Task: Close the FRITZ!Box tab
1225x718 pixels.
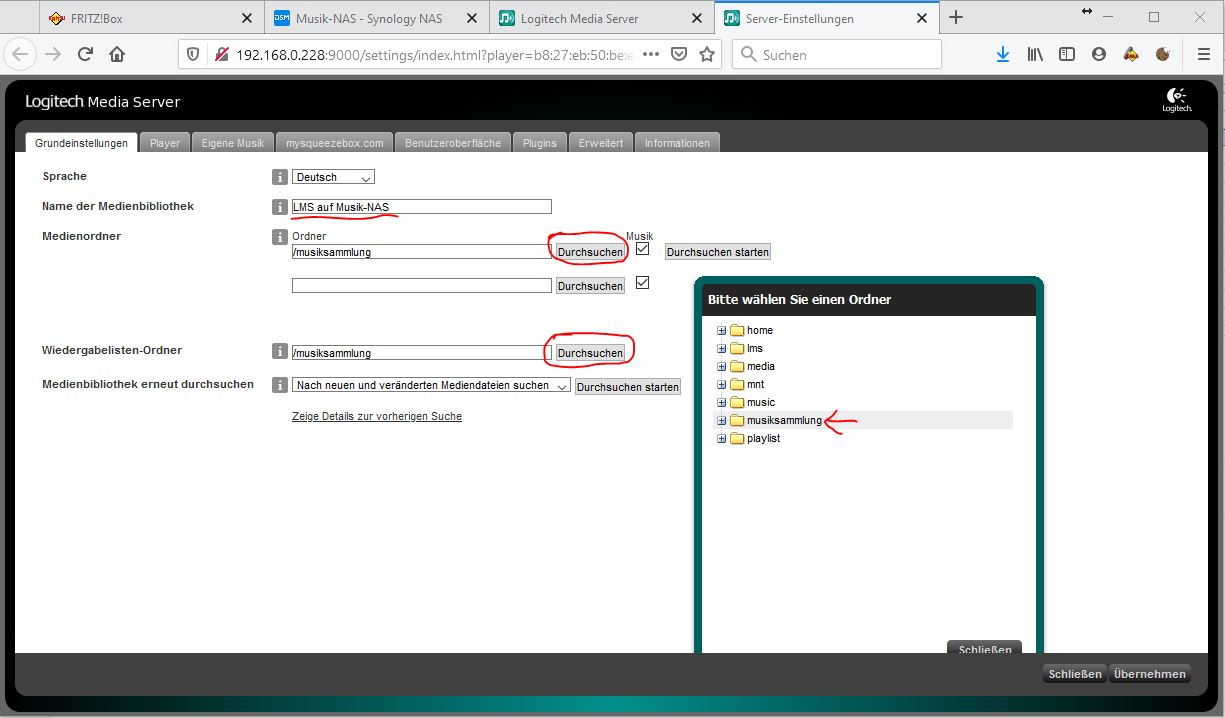Action: point(247,18)
